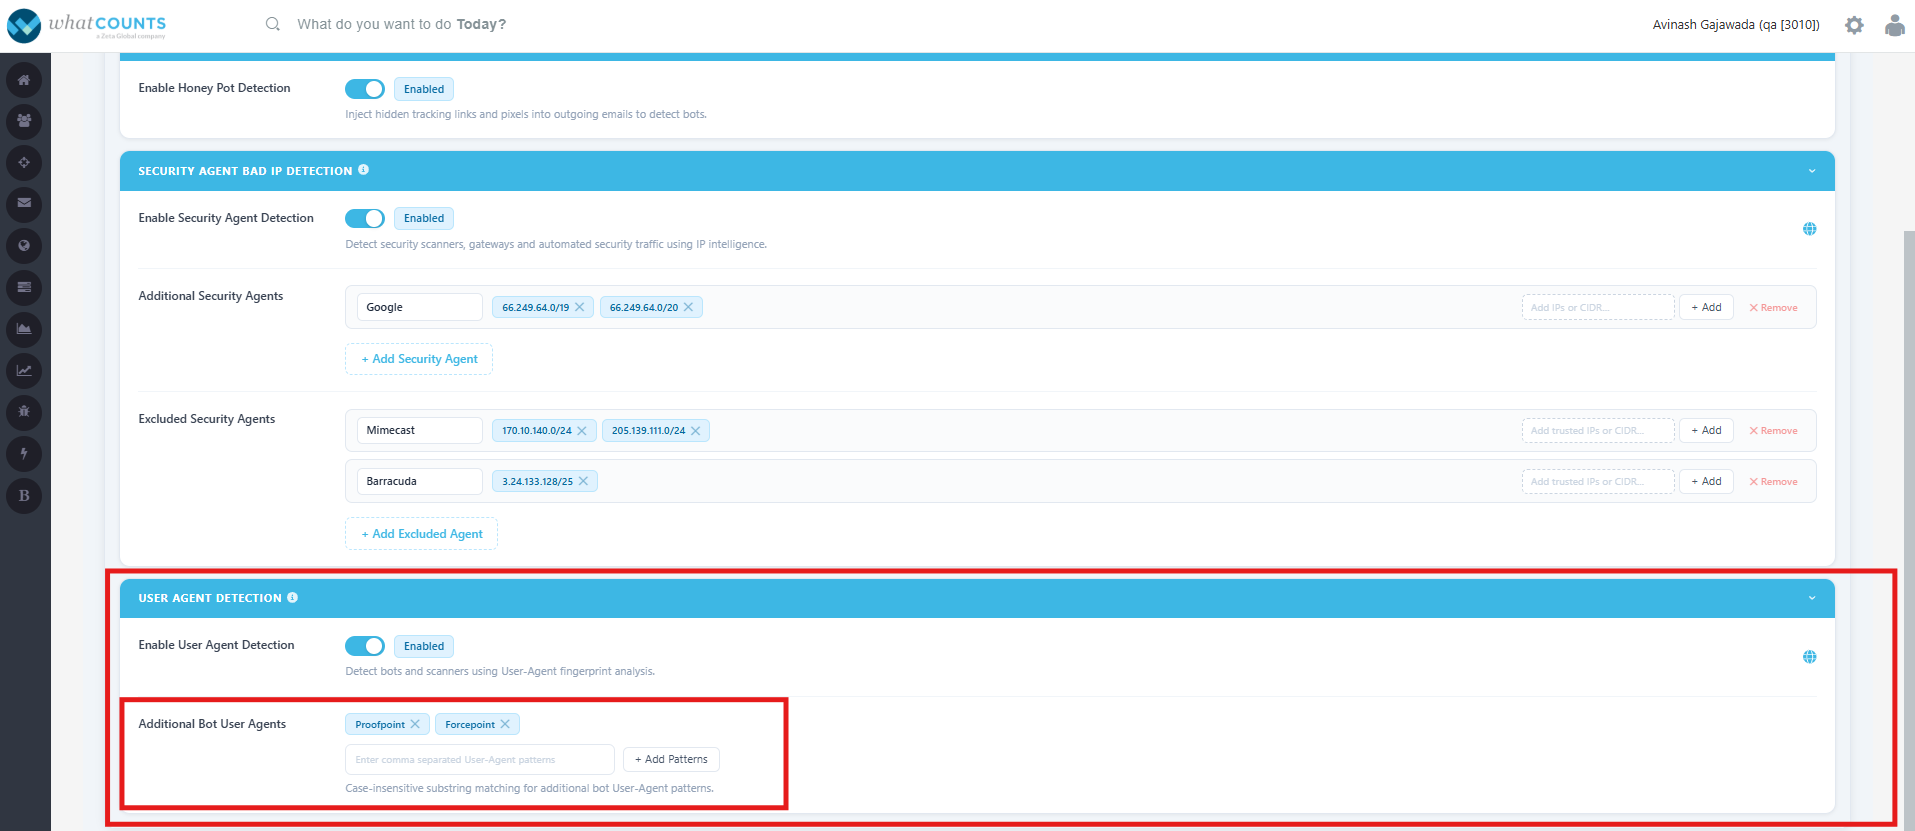Collapse Security Agent Bad IP Detection panel
This screenshot has width=1915, height=831.
point(1811,171)
